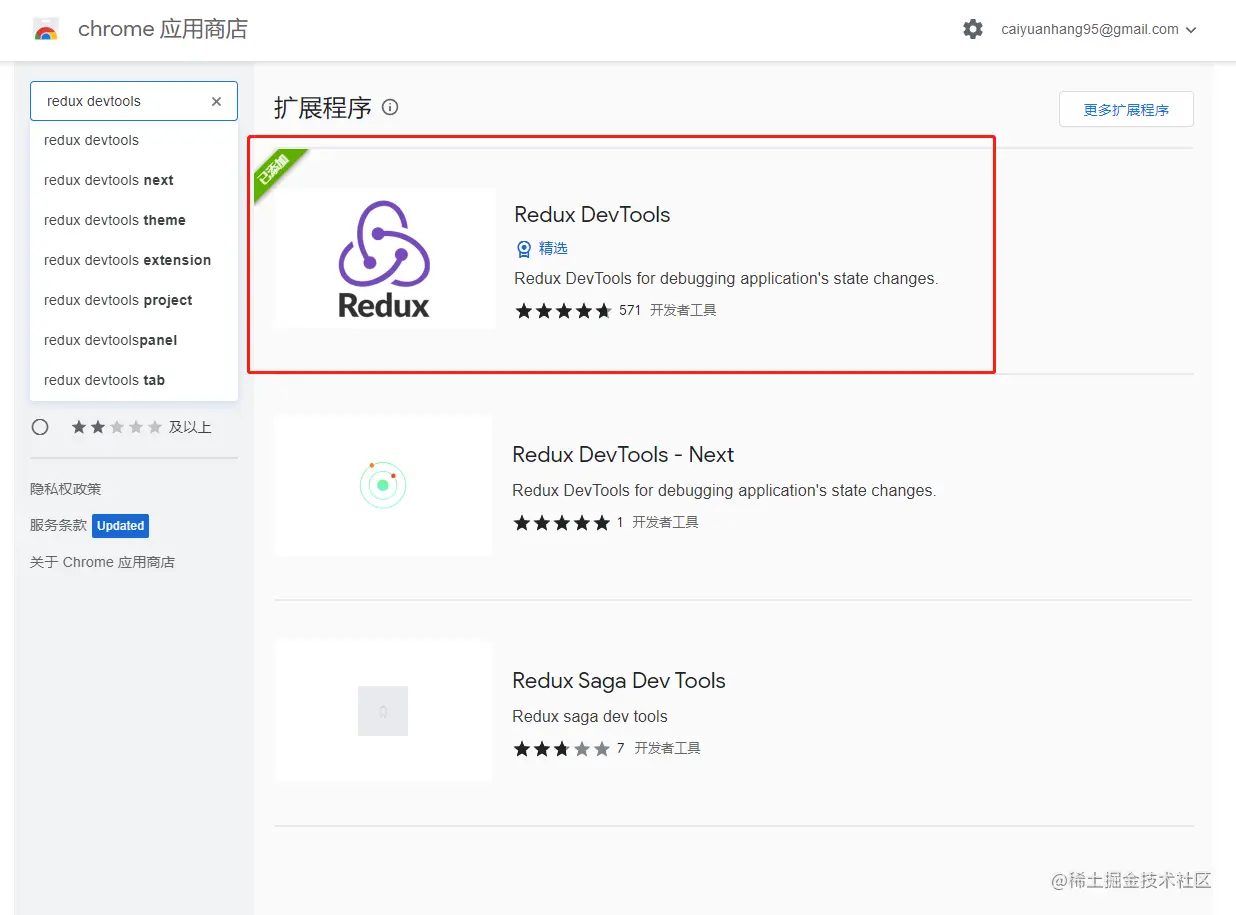The width and height of the screenshot is (1236, 915).
Task: Click star rating of Redux Saga Dev Tools
Action: 562,749
